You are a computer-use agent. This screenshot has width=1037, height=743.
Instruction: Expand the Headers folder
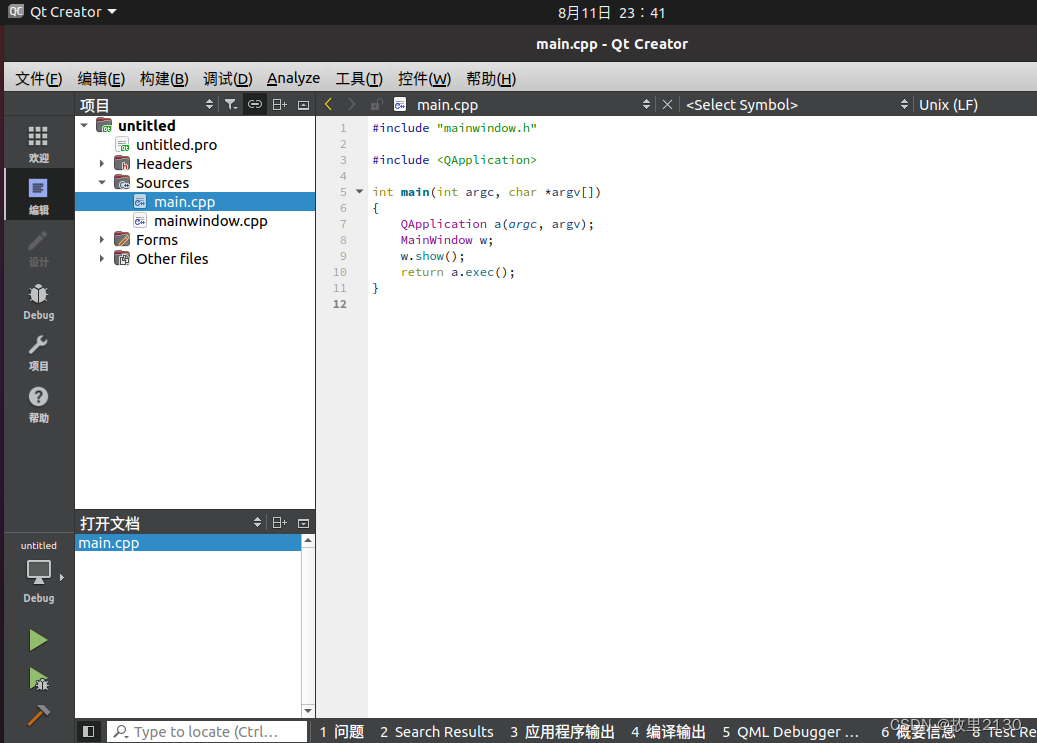point(102,163)
